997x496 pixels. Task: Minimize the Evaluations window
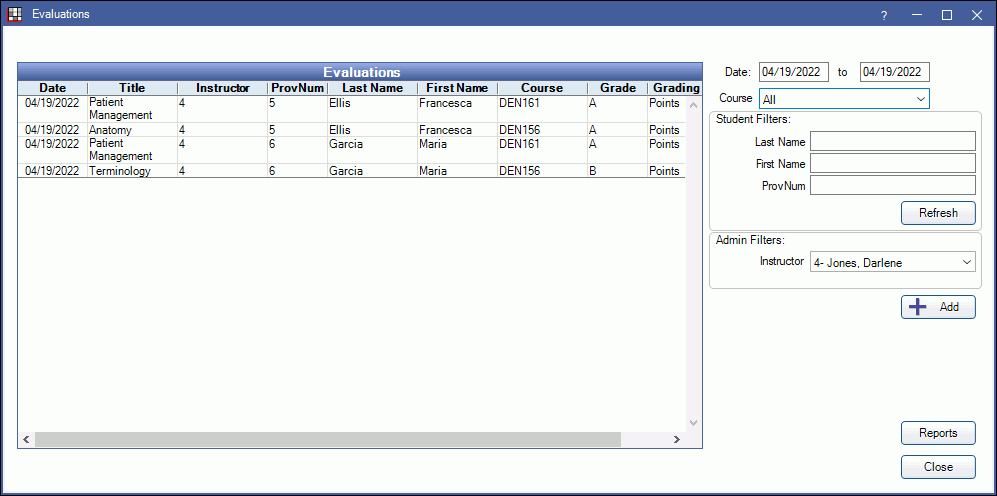coord(916,15)
